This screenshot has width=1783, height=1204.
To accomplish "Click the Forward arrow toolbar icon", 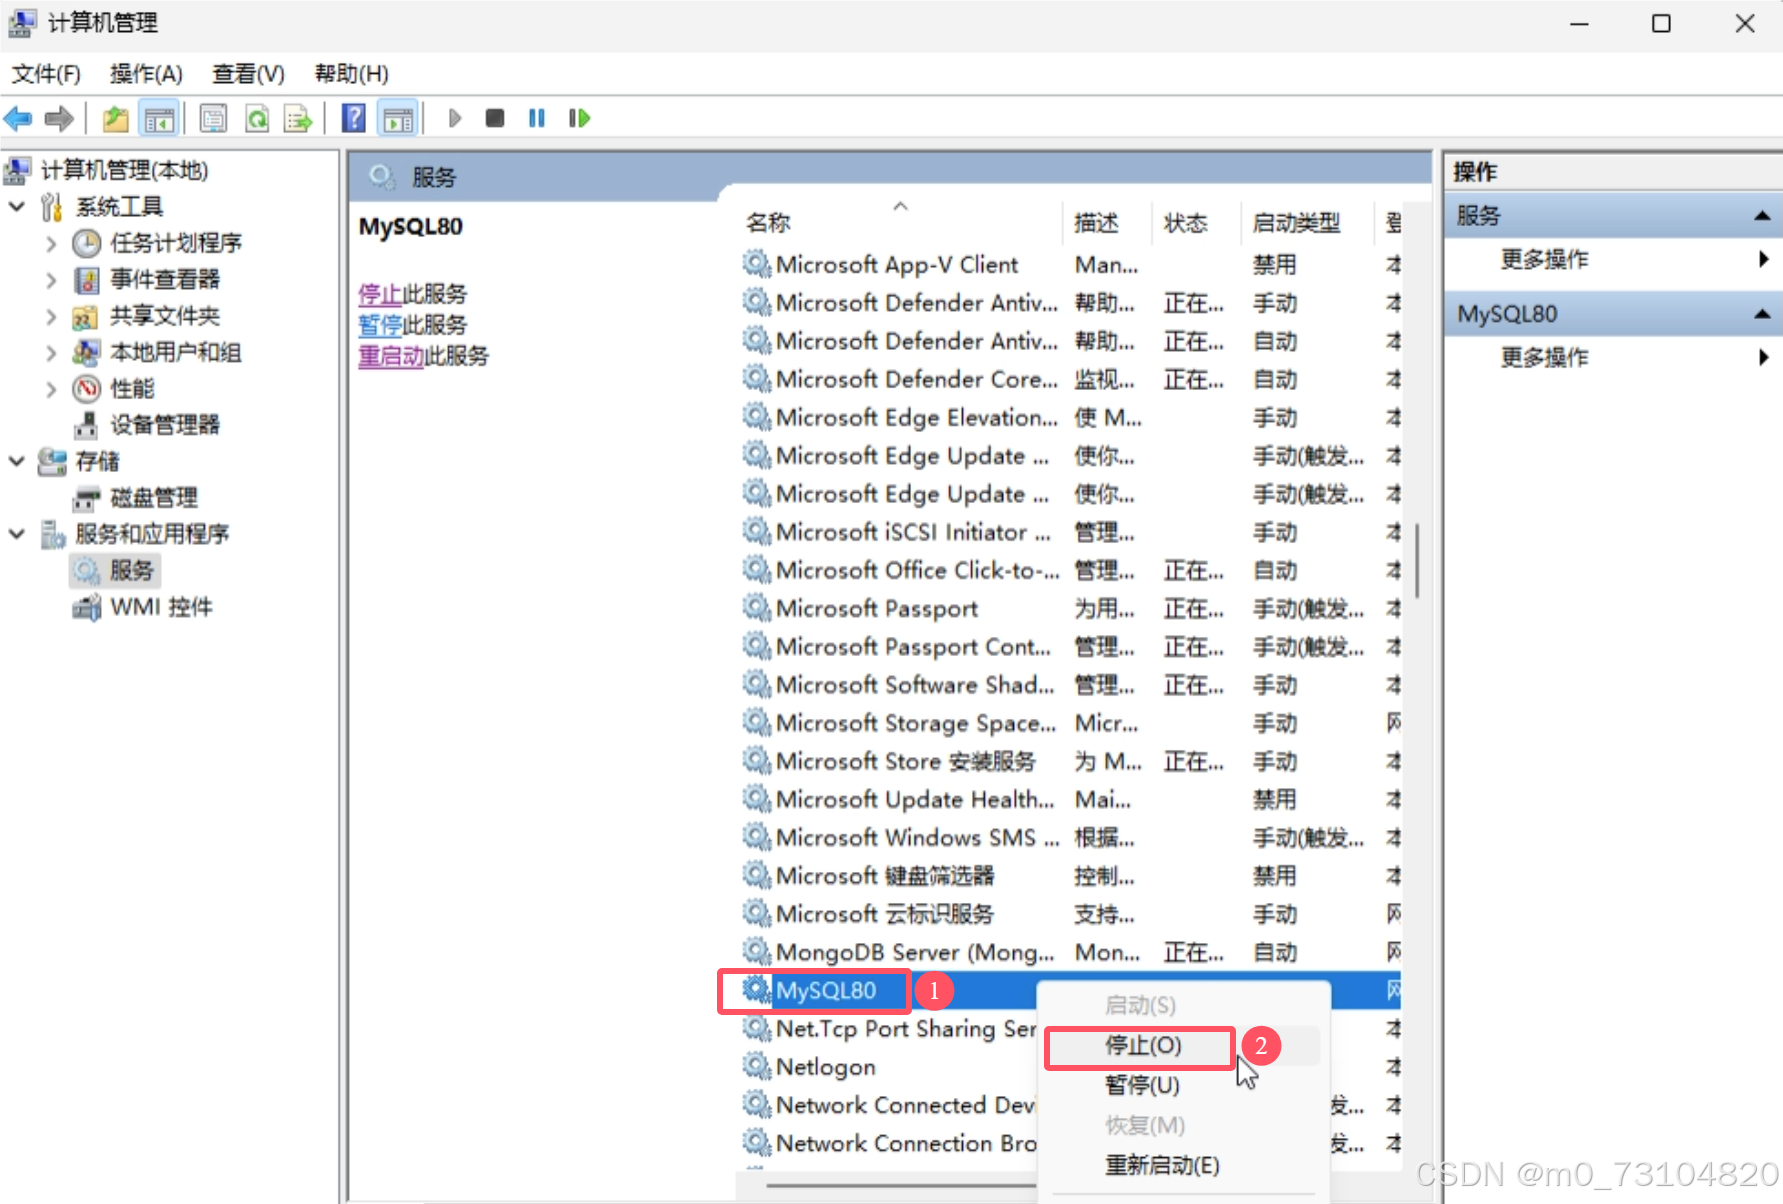I will point(59,119).
